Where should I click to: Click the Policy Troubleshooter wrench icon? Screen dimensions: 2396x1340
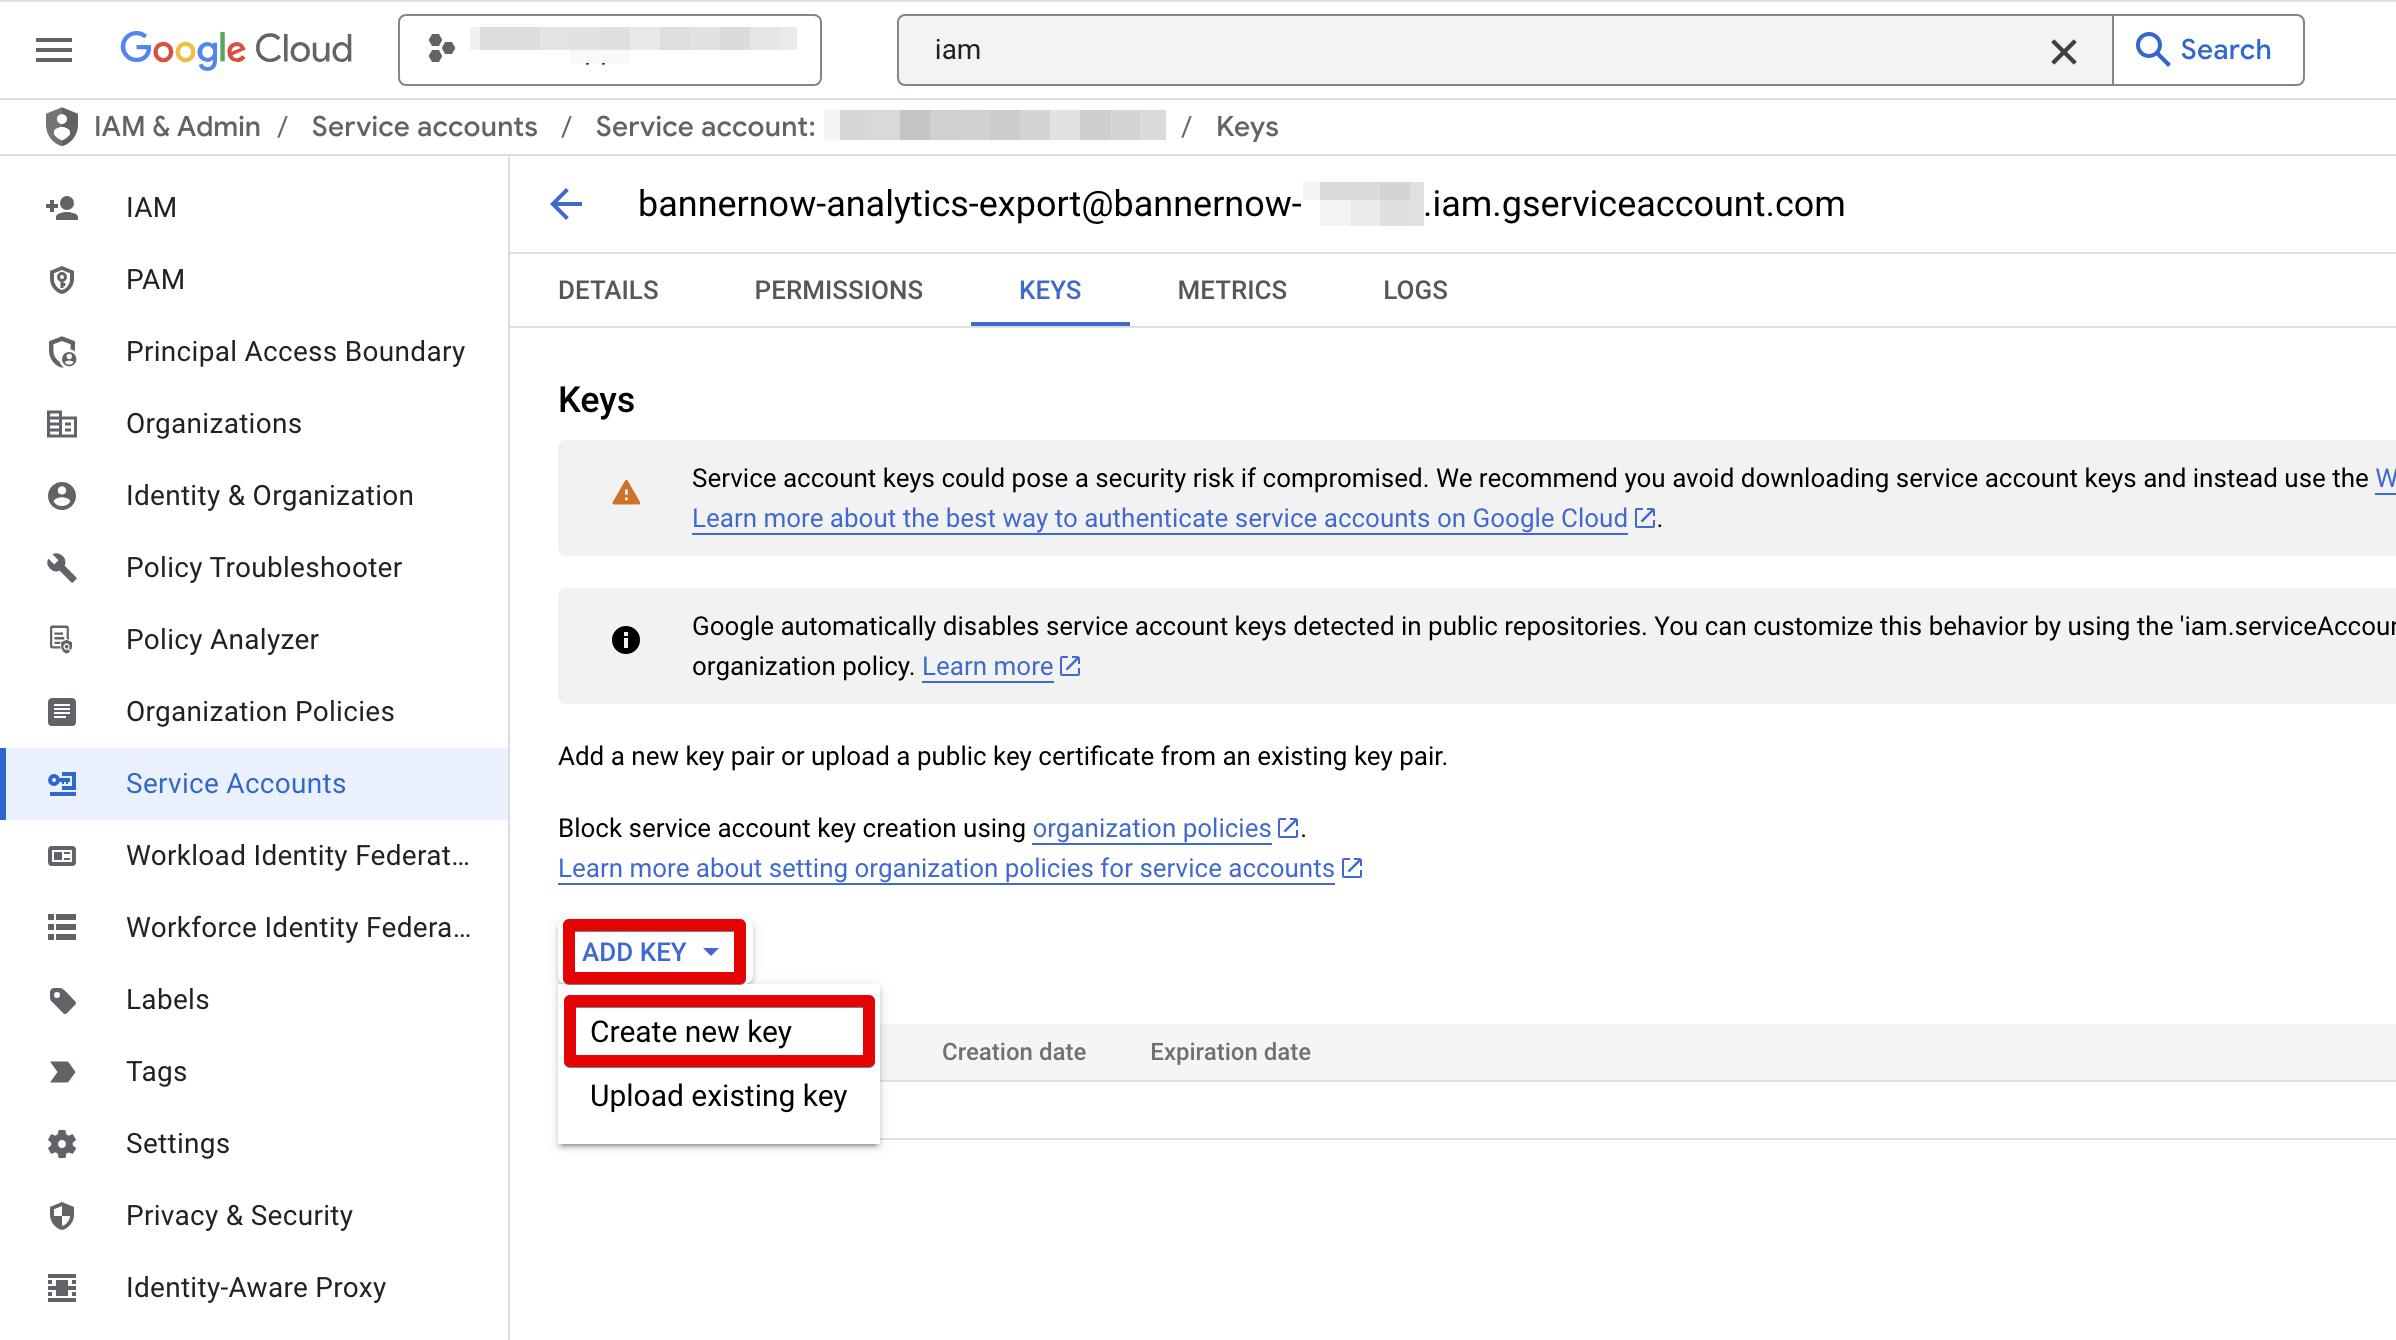(x=62, y=568)
